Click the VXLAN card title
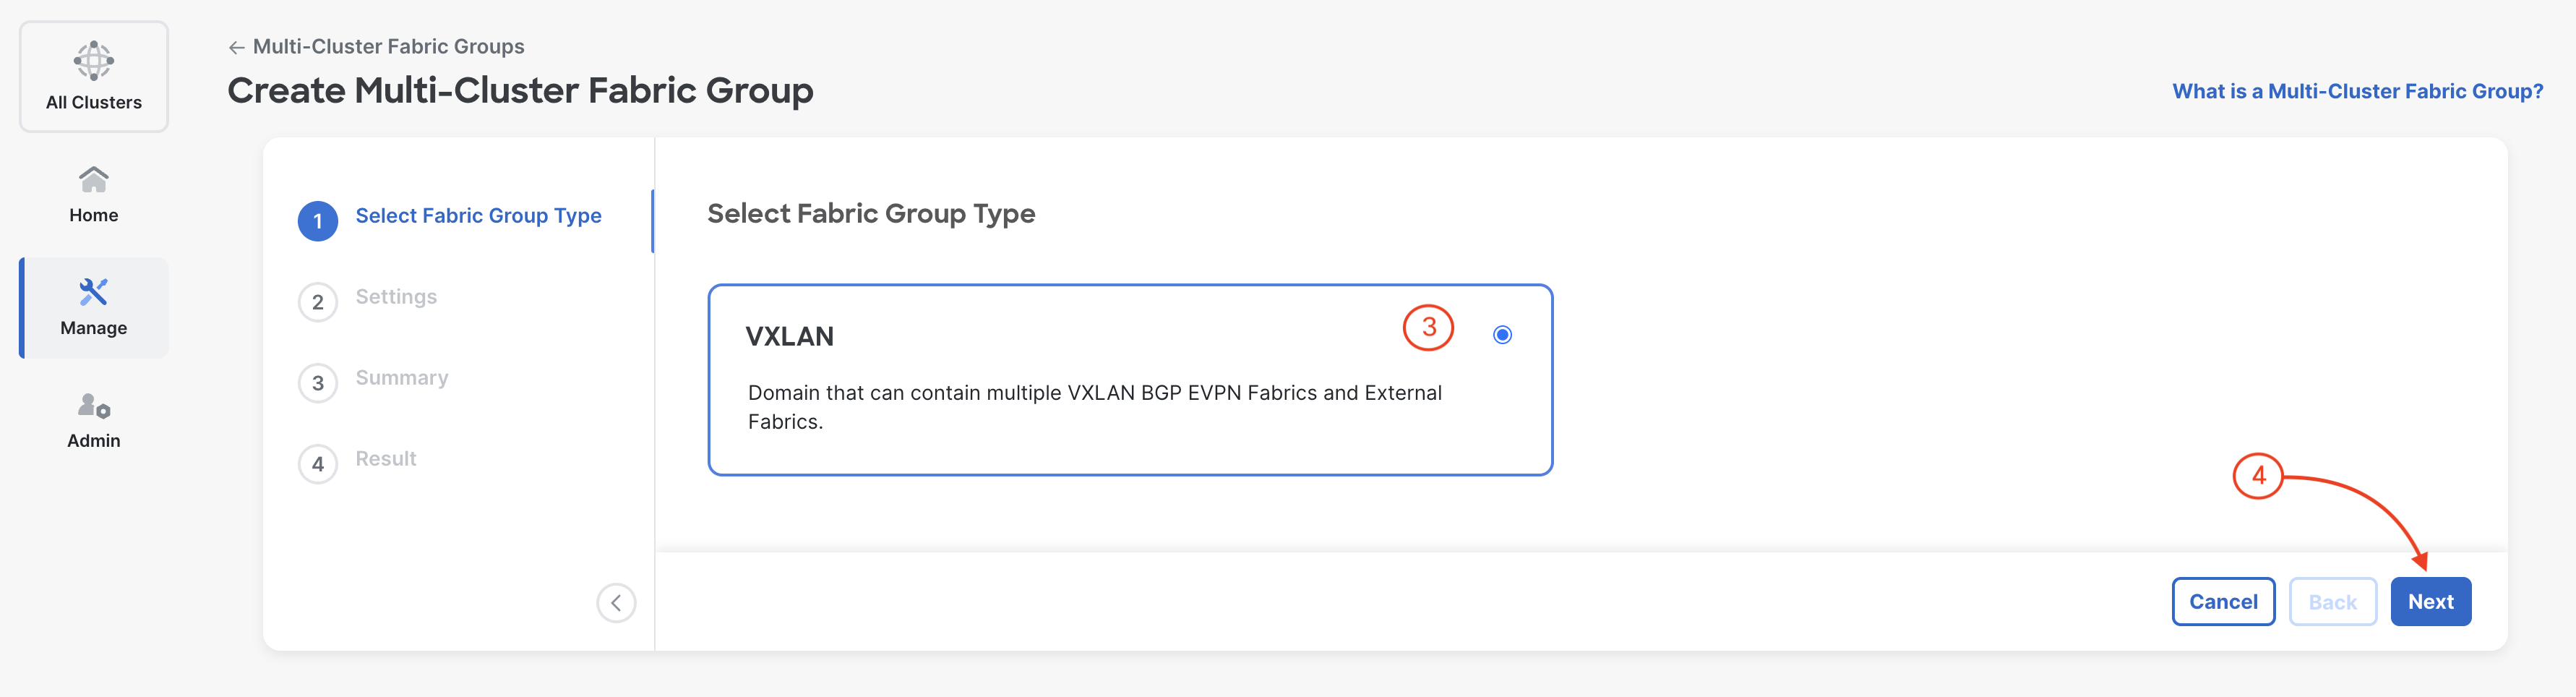This screenshot has width=2576, height=697. [789, 336]
